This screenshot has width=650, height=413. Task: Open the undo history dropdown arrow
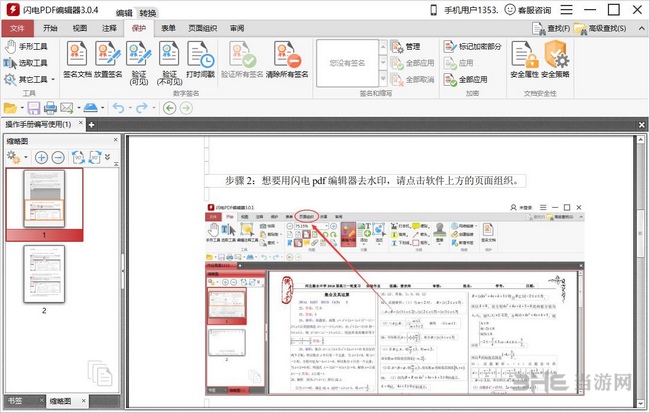(130, 108)
